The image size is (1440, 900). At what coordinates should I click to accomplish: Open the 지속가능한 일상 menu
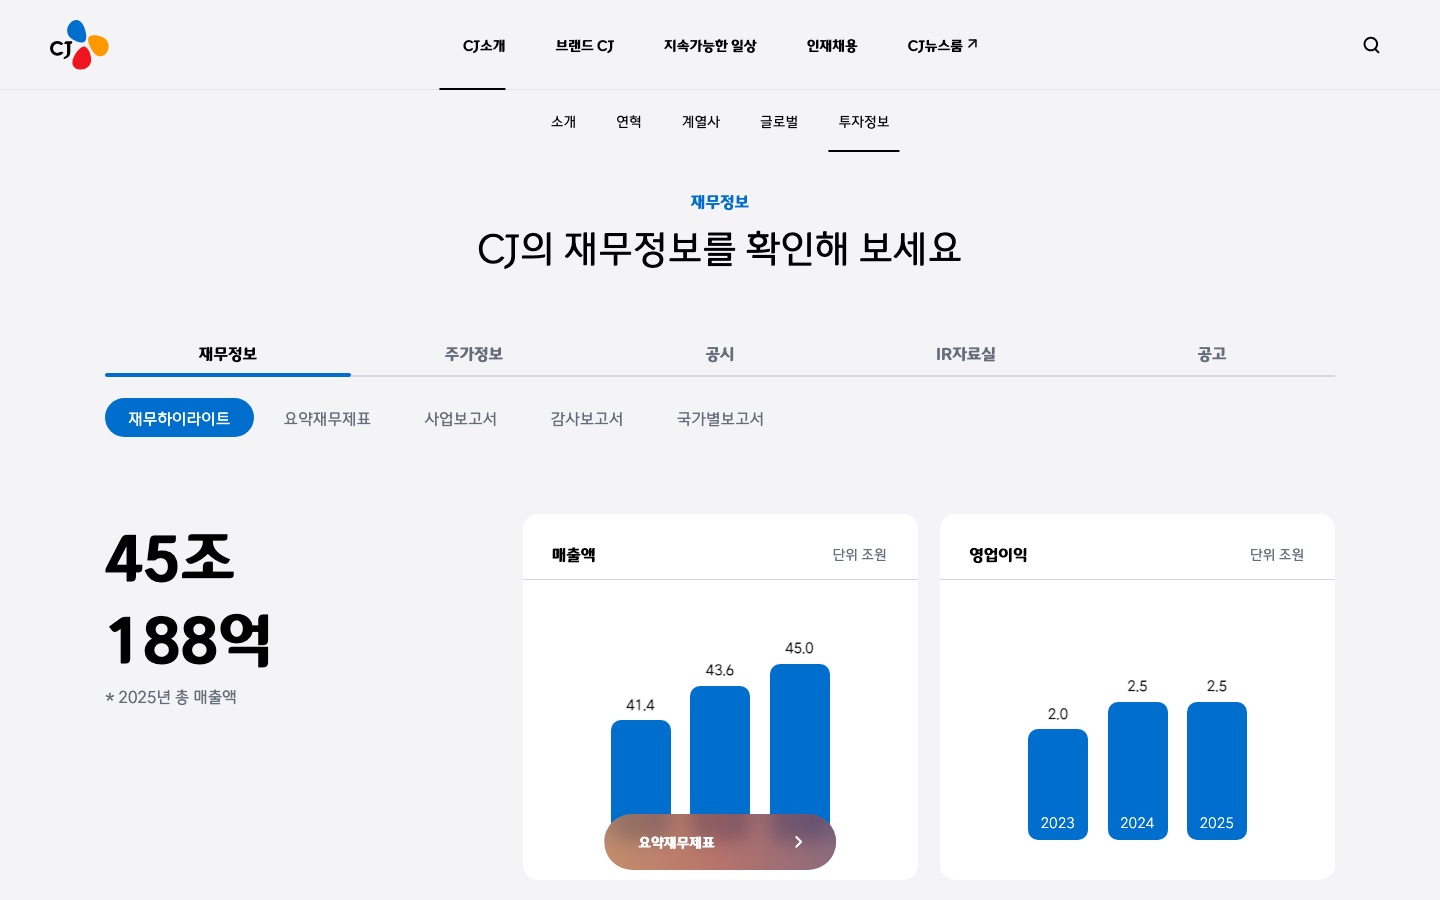[710, 46]
